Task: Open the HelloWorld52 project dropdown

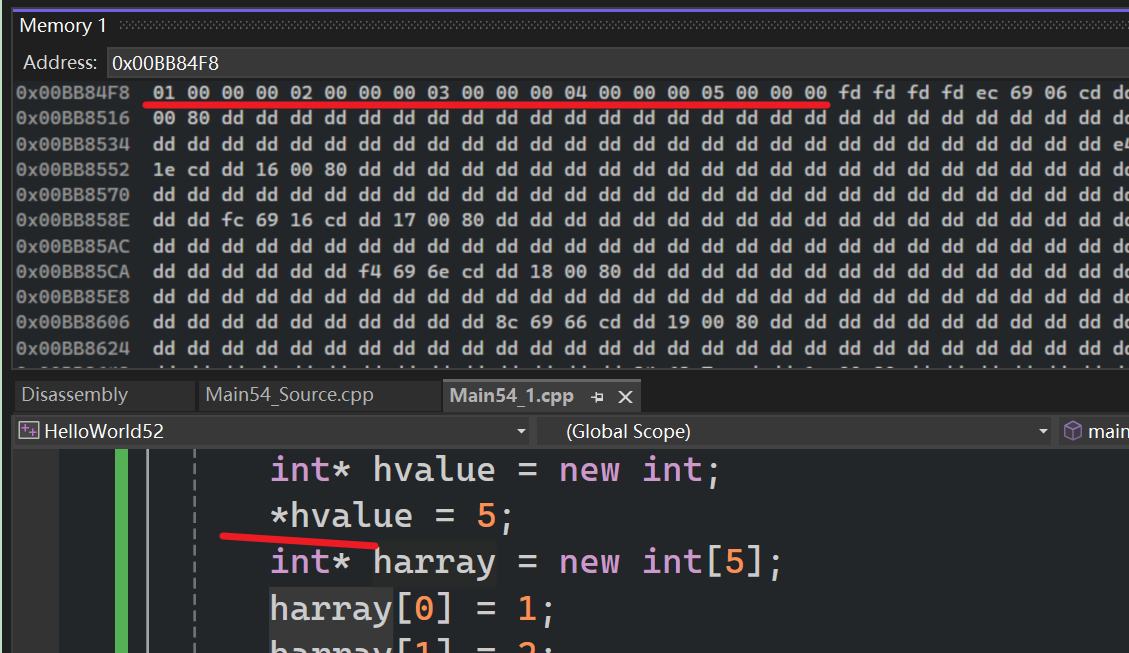Action: tap(520, 431)
